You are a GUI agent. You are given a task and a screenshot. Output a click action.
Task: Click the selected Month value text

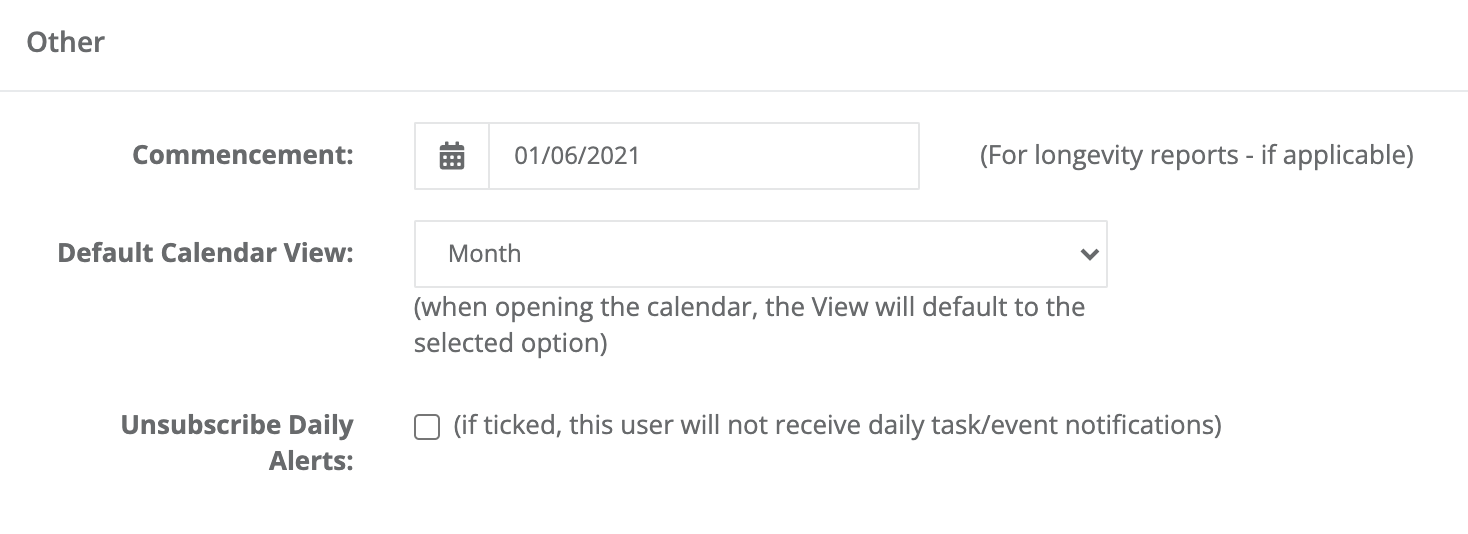click(484, 254)
